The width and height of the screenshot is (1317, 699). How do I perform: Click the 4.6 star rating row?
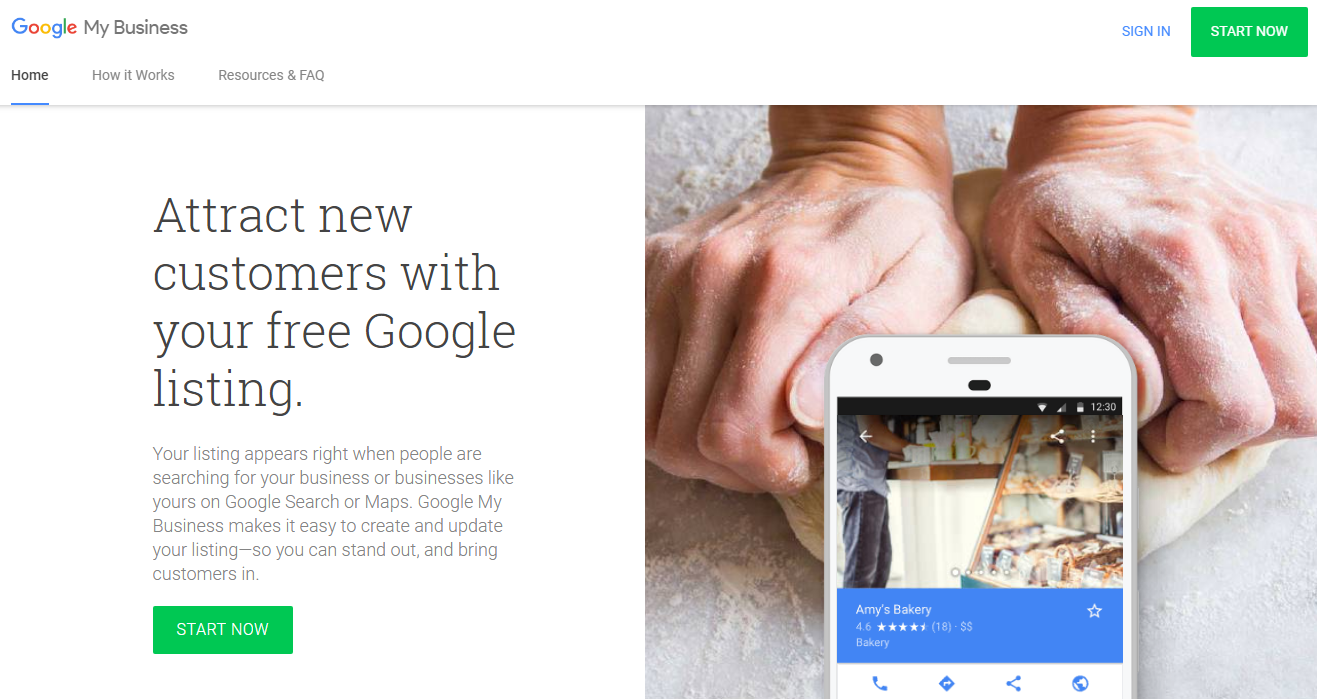click(914, 627)
